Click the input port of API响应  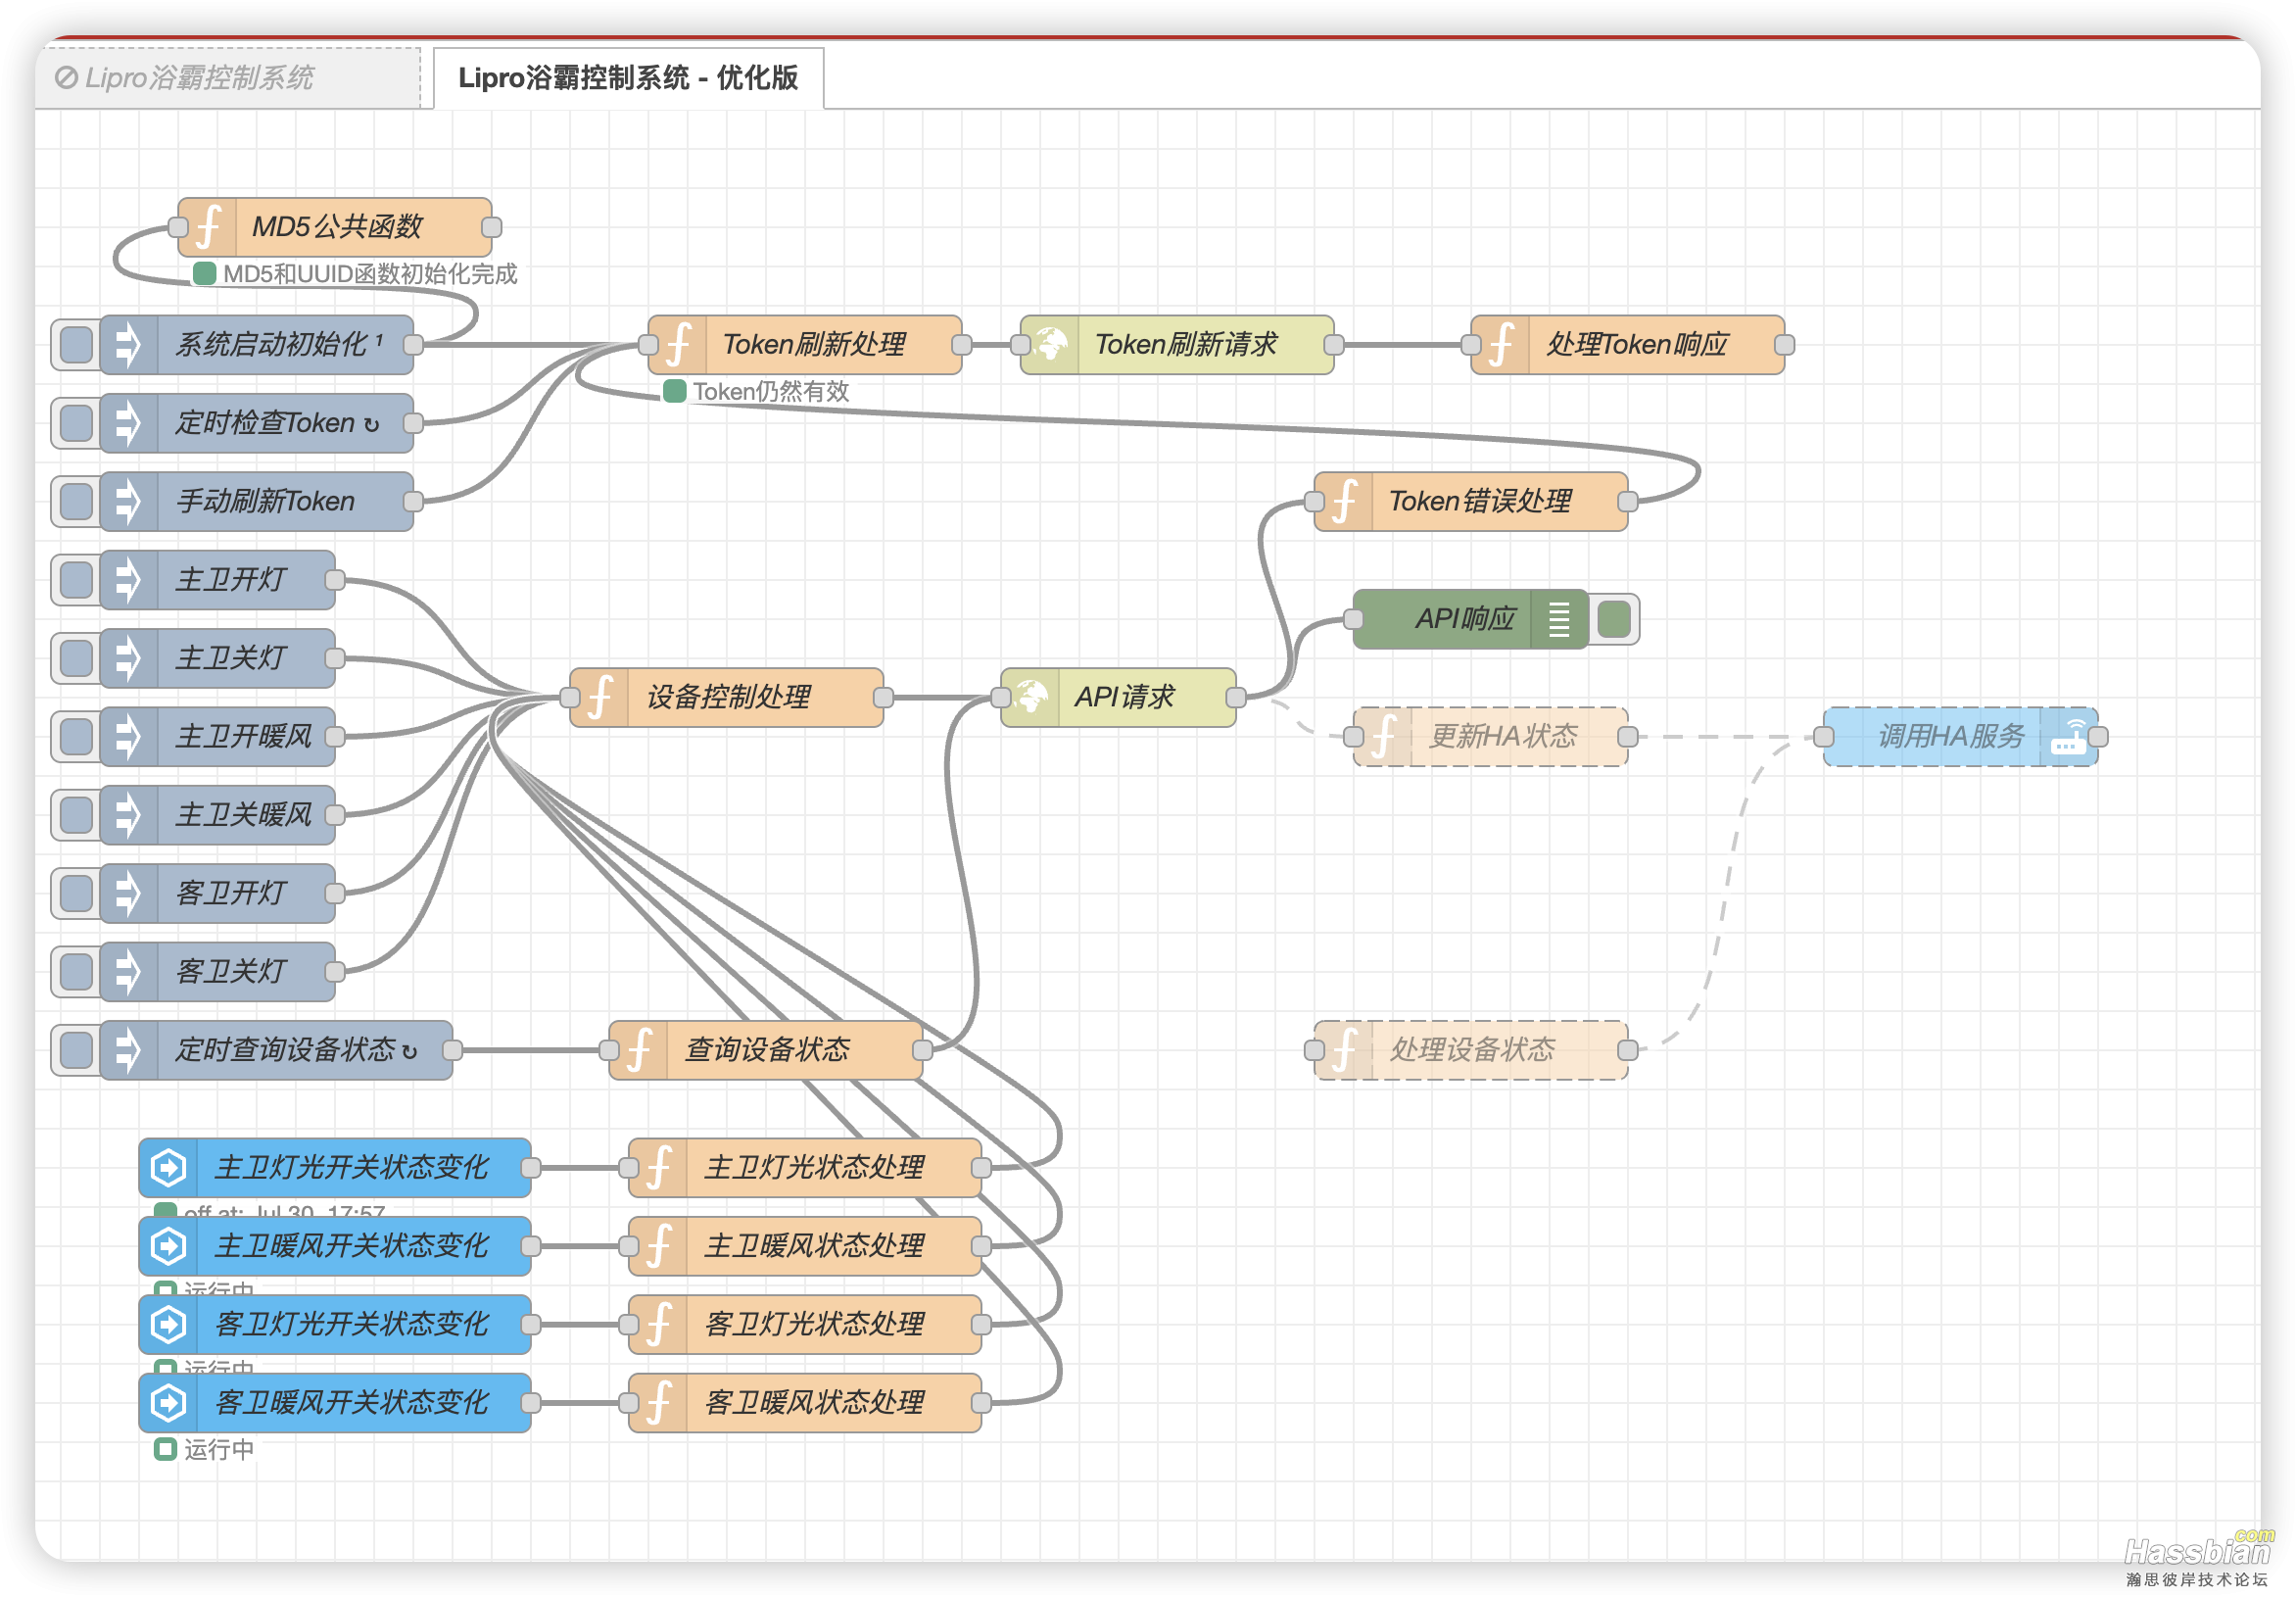click(1354, 619)
